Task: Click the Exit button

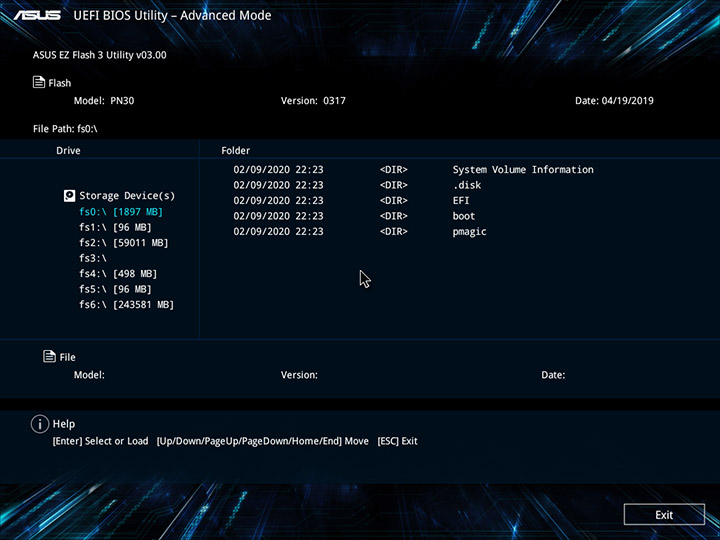Action: (x=664, y=514)
